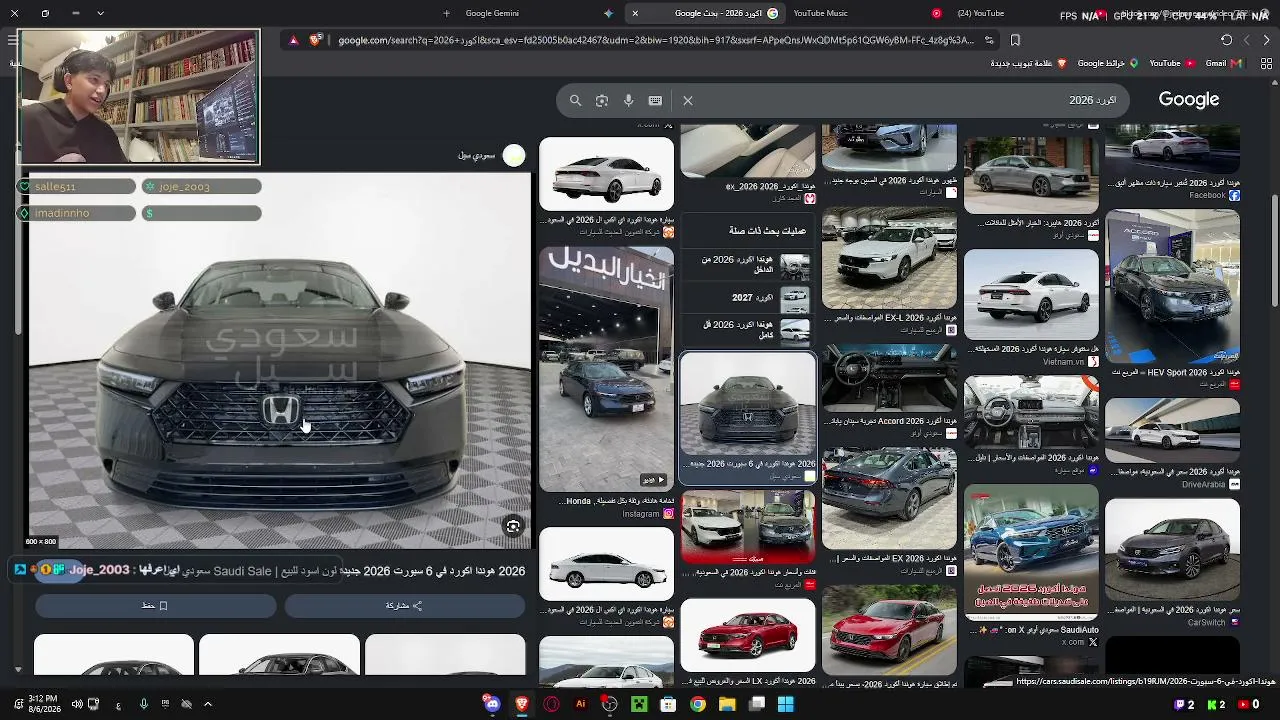Click the حفظ save button
The image size is (1280, 720).
[155, 605]
